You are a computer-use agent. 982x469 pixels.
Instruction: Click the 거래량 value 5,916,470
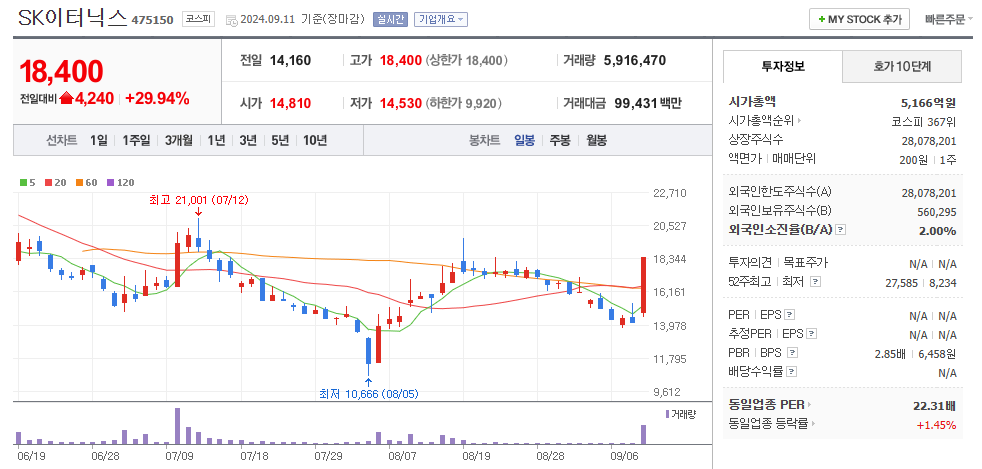tap(635, 61)
